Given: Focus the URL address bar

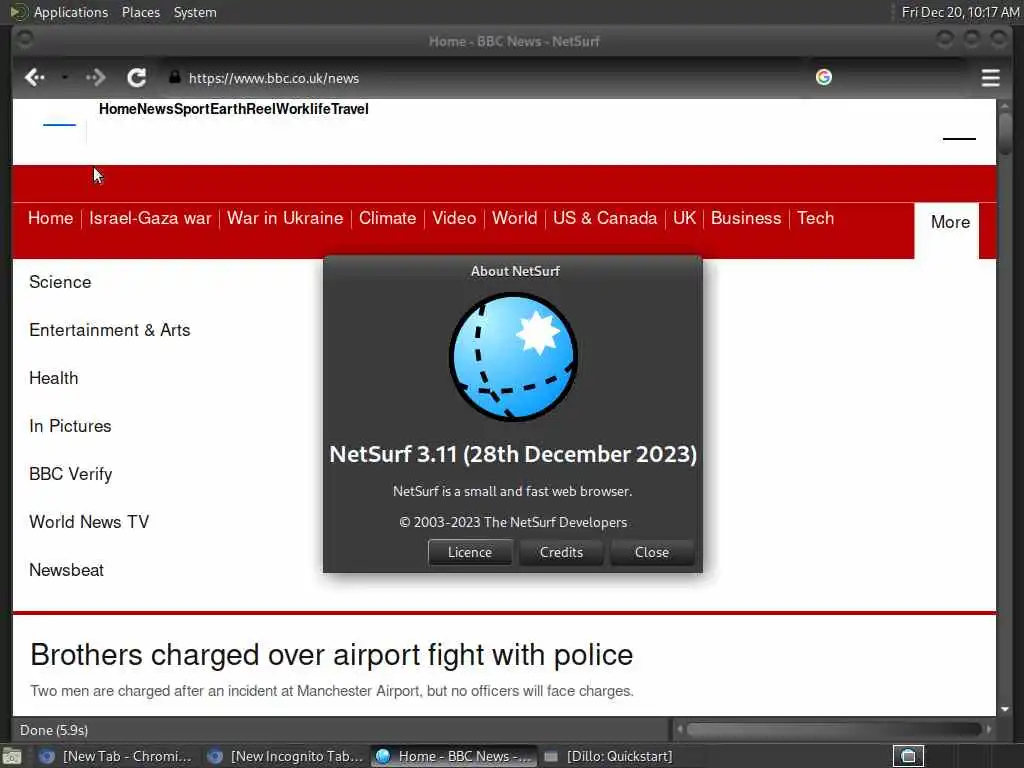Looking at the screenshot, I should (x=483, y=78).
